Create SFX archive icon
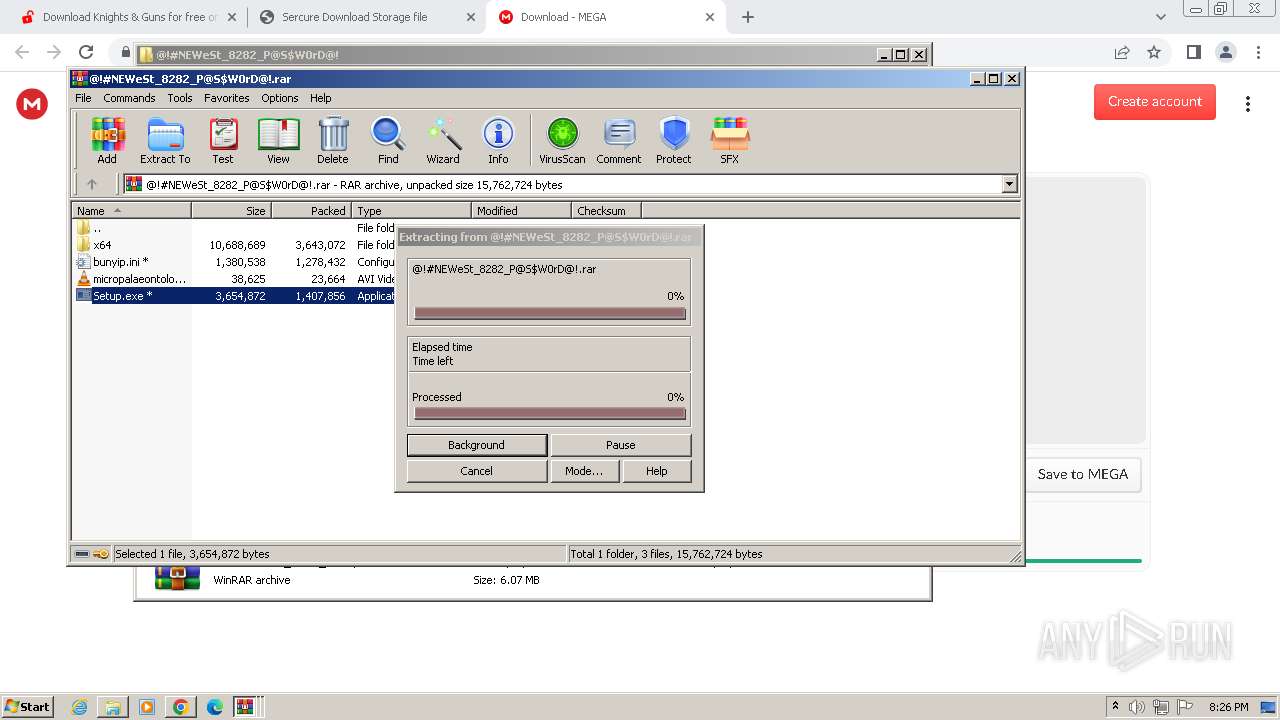 tap(730, 140)
